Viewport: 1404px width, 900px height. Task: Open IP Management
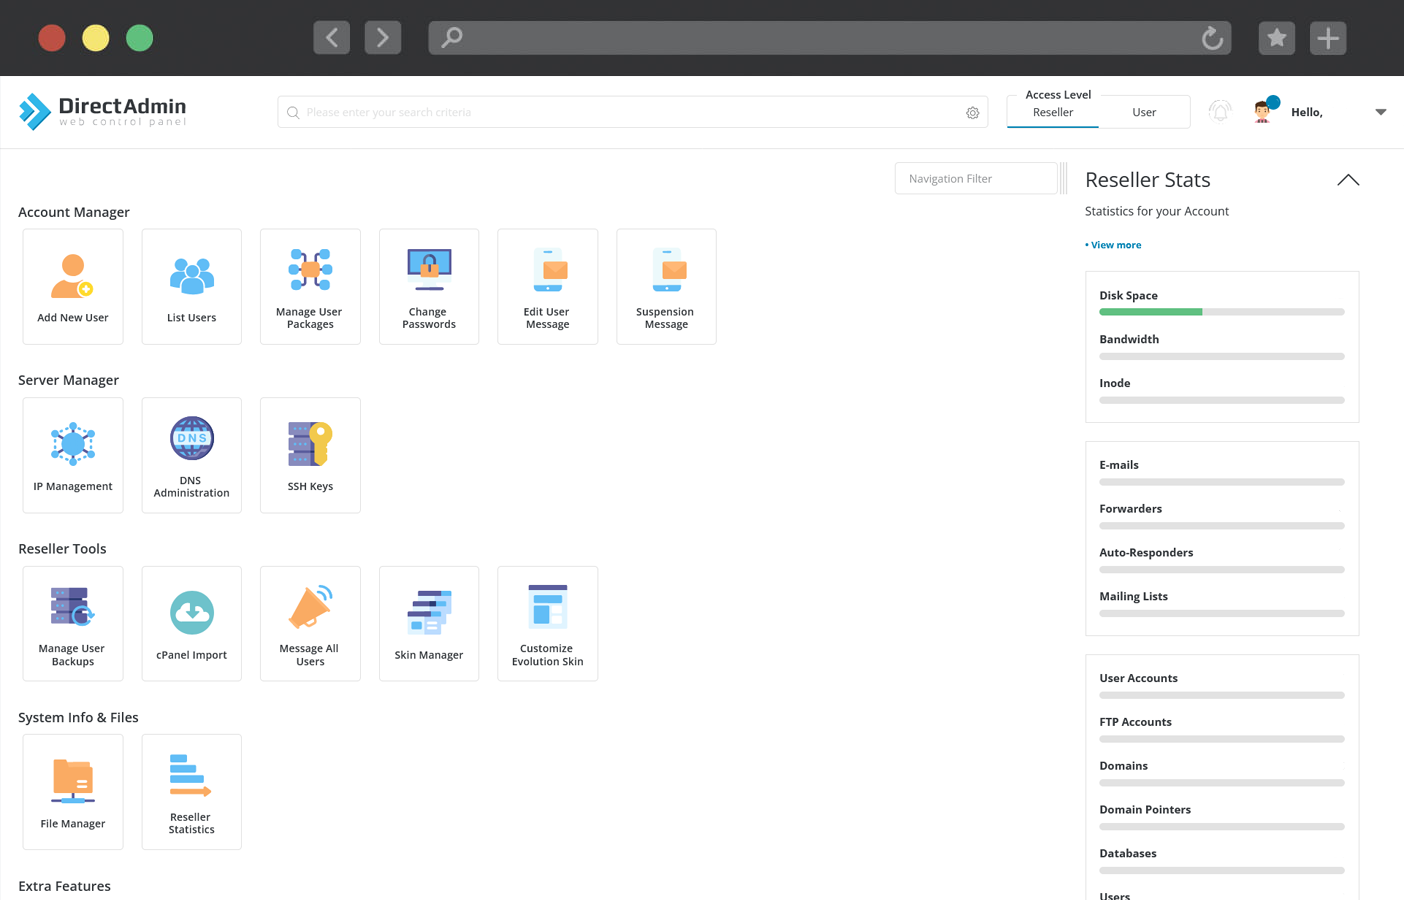pos(73,455)
